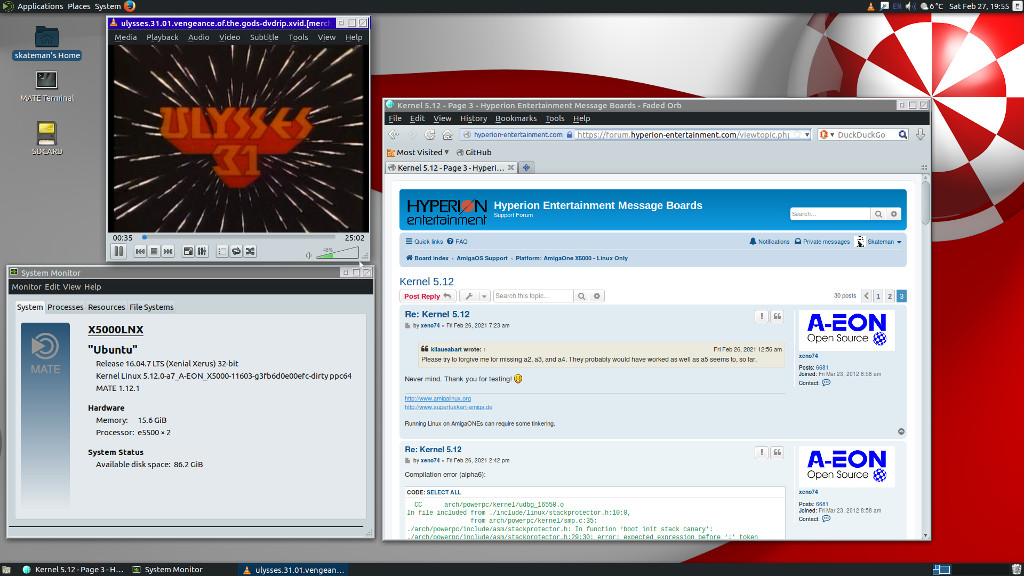
Task: View forum Notifications
Action: tap(769, 242)
